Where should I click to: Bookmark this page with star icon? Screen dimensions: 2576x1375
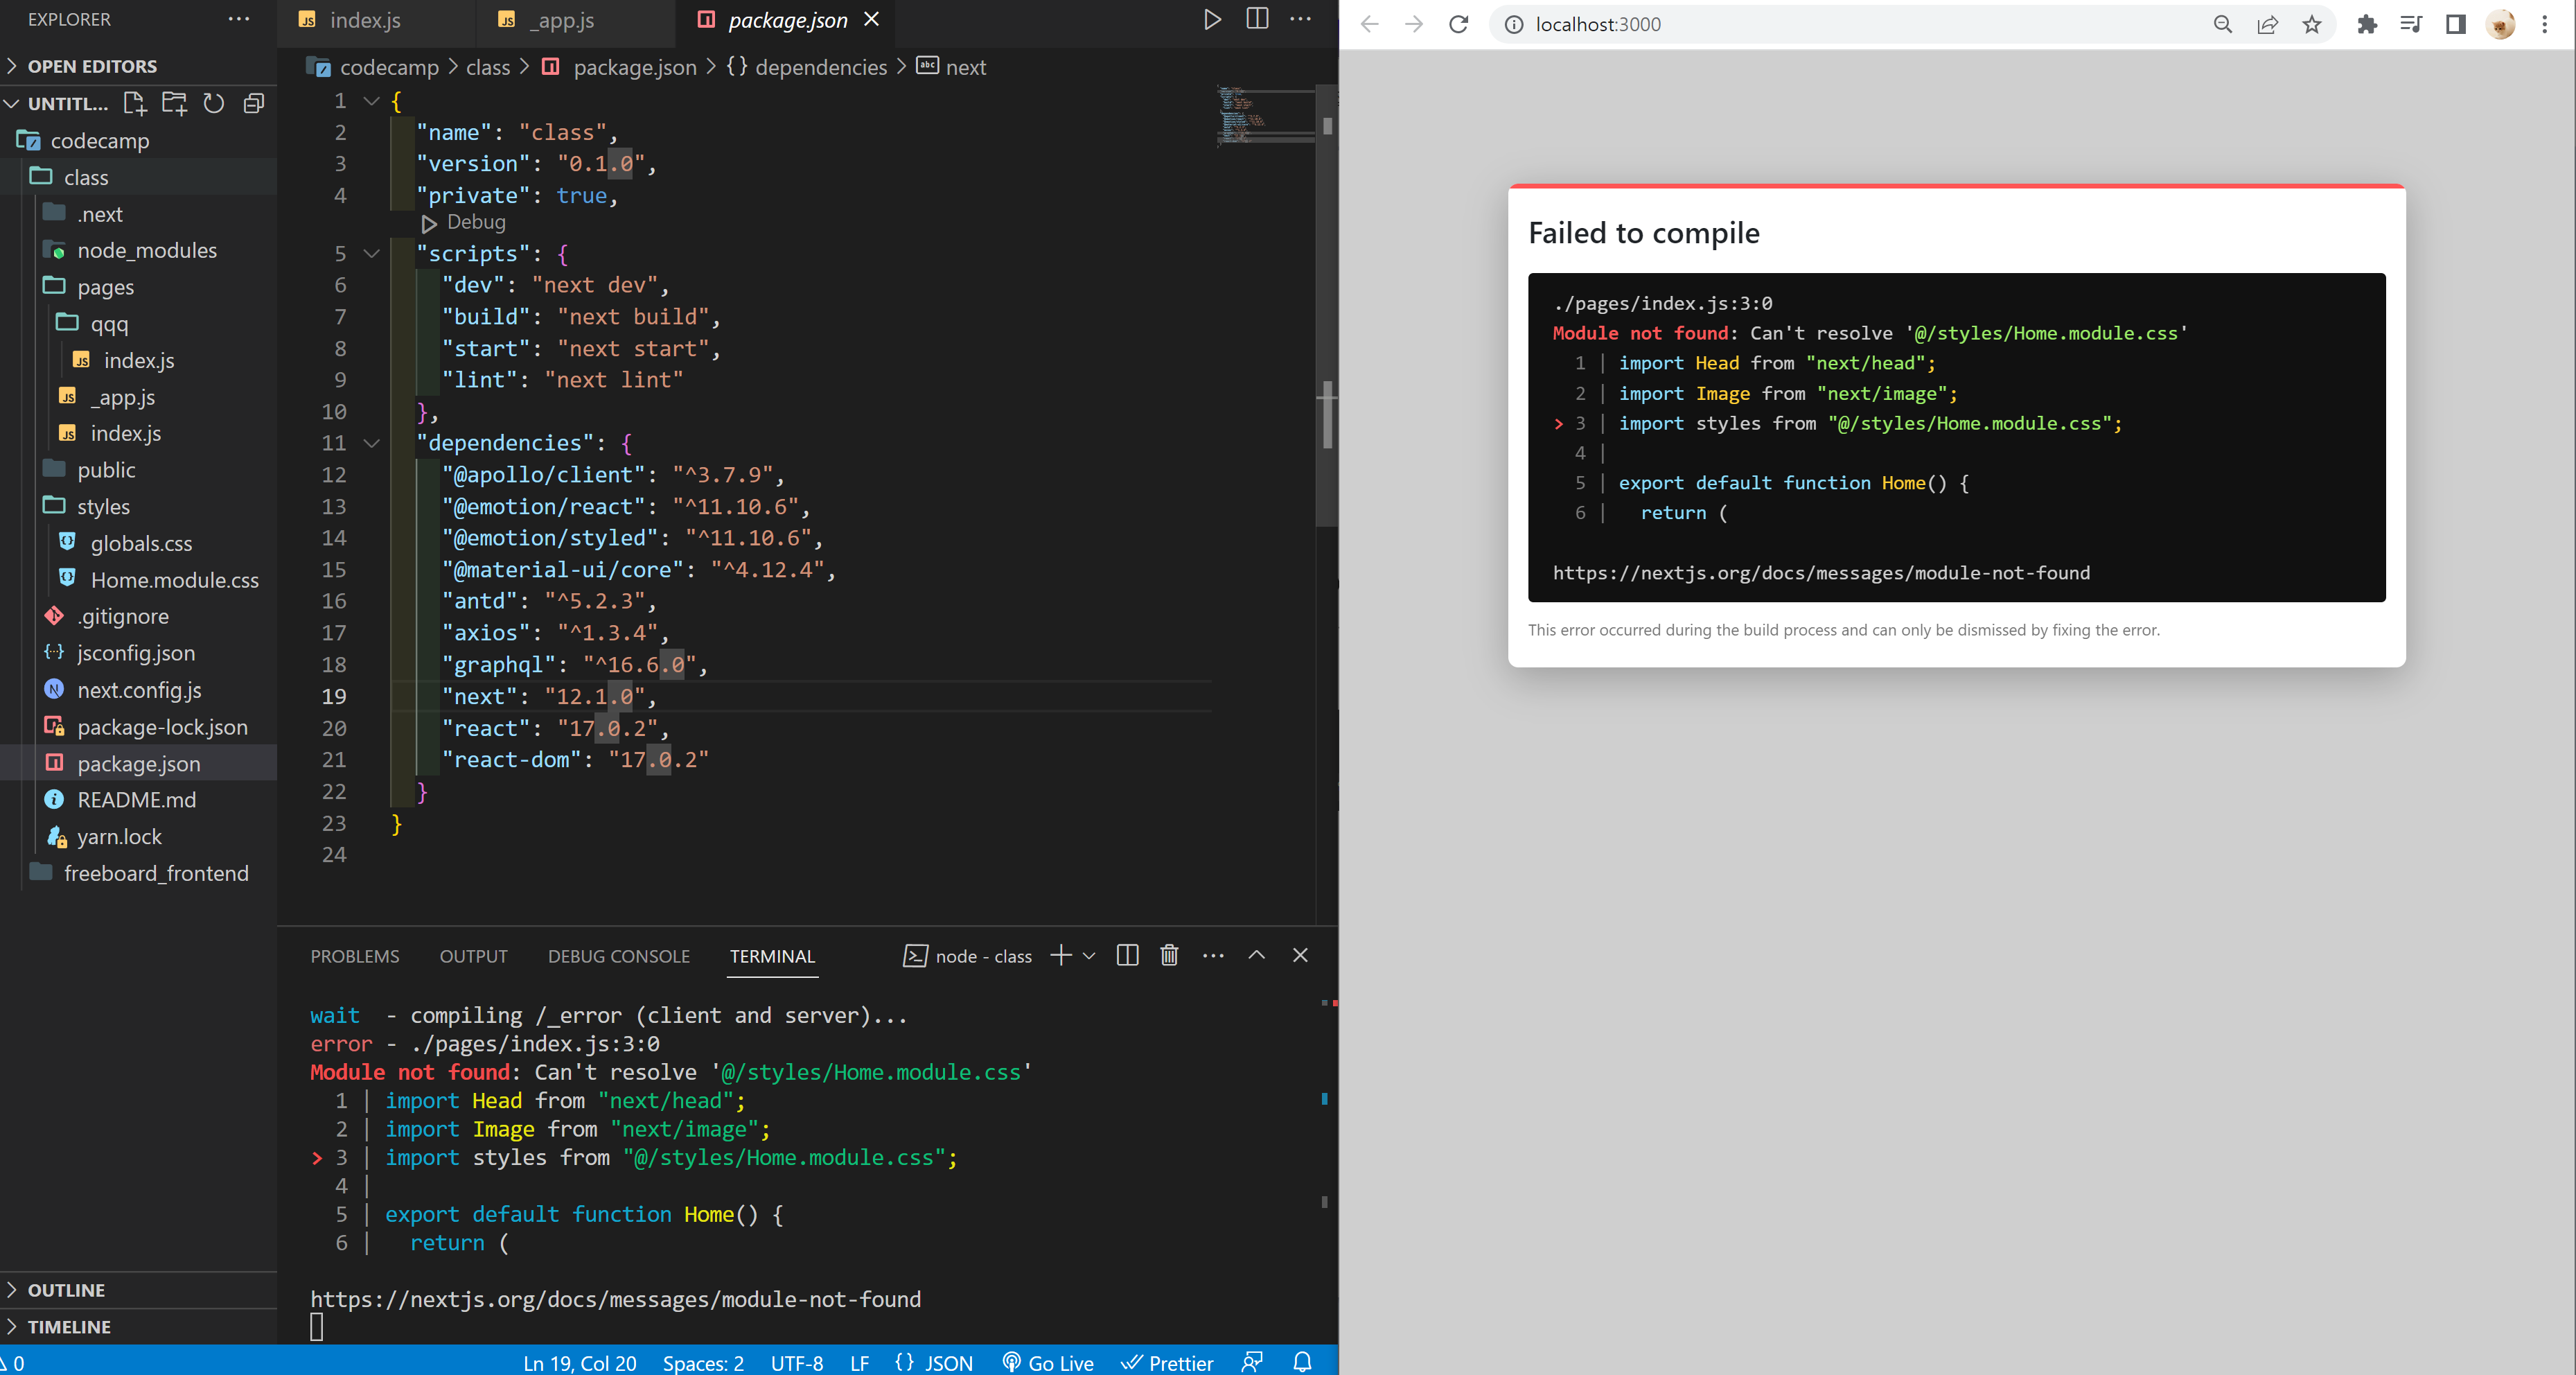tap(2312, 24)
